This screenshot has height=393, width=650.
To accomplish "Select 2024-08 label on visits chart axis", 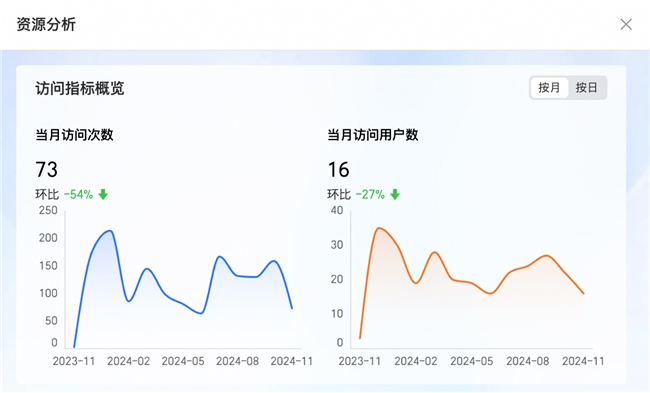I will [x=238, y=361].
